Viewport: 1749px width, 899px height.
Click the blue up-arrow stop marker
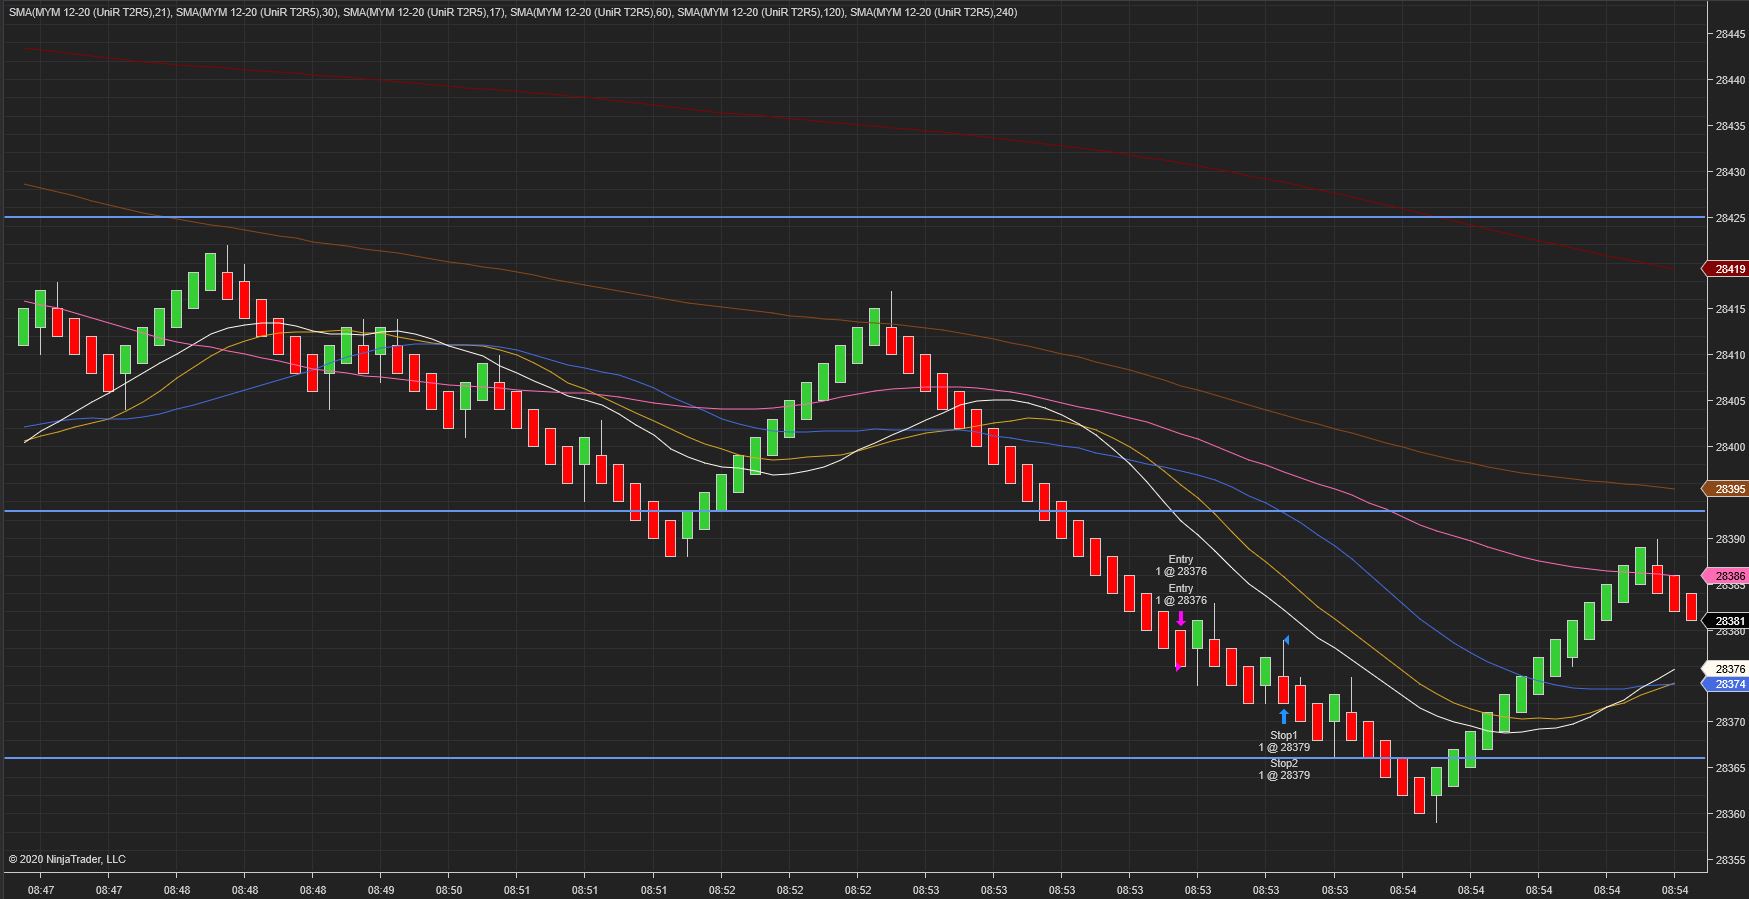click(1284, 716)
